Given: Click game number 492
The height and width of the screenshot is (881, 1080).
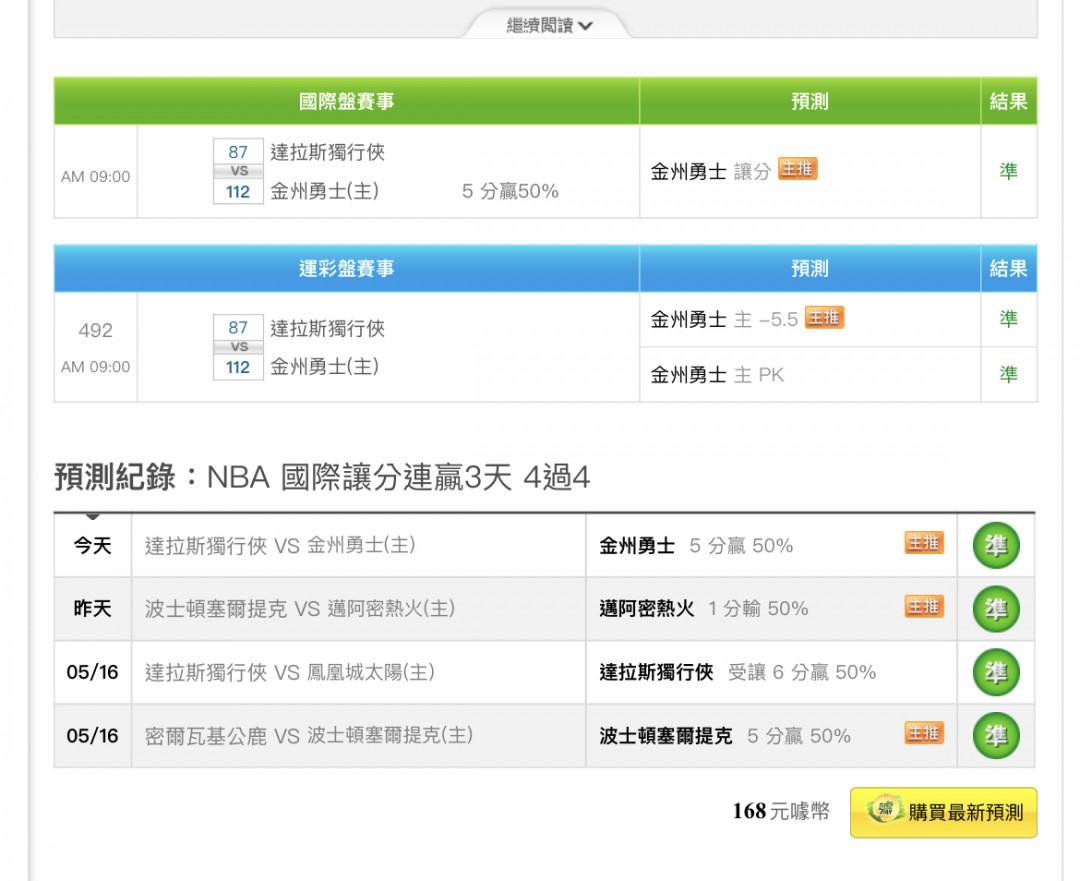Looking at the screenshot, I should tap(95, 330).
